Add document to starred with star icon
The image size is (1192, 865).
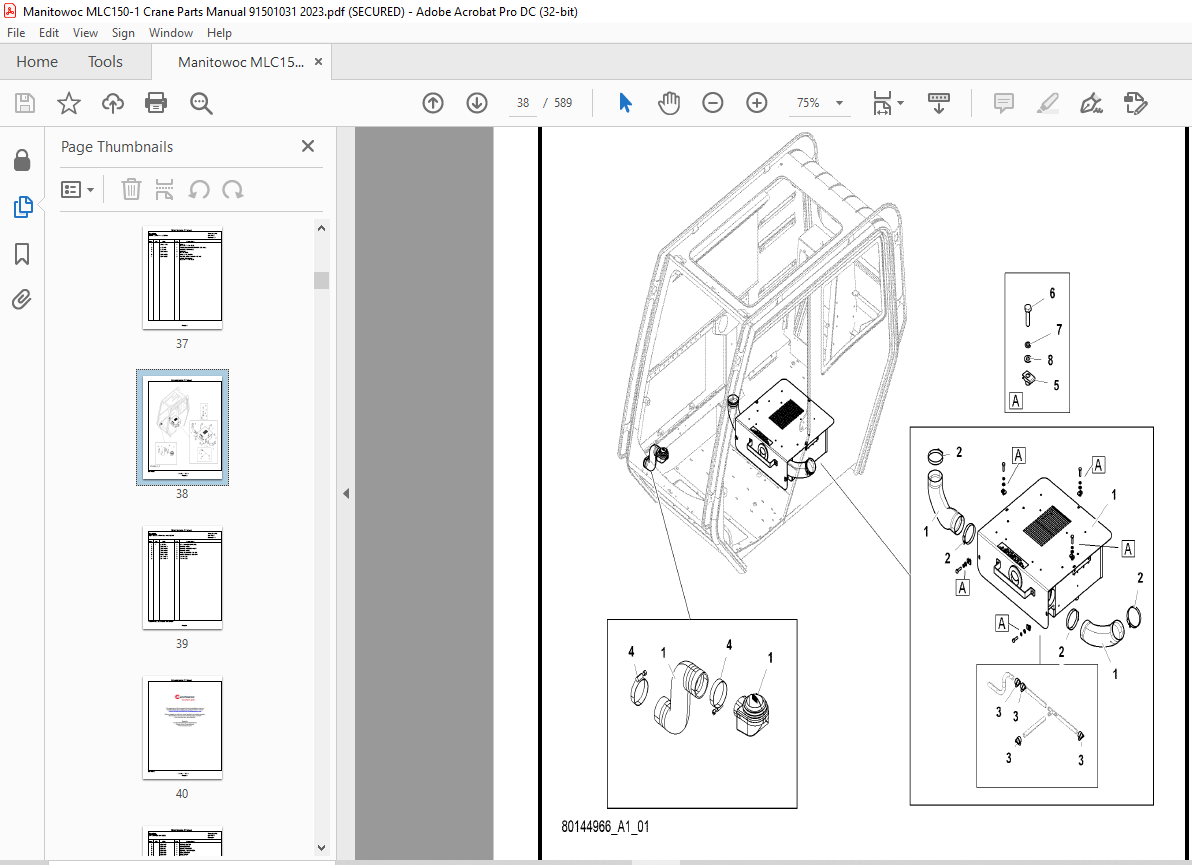click(69, 103)
